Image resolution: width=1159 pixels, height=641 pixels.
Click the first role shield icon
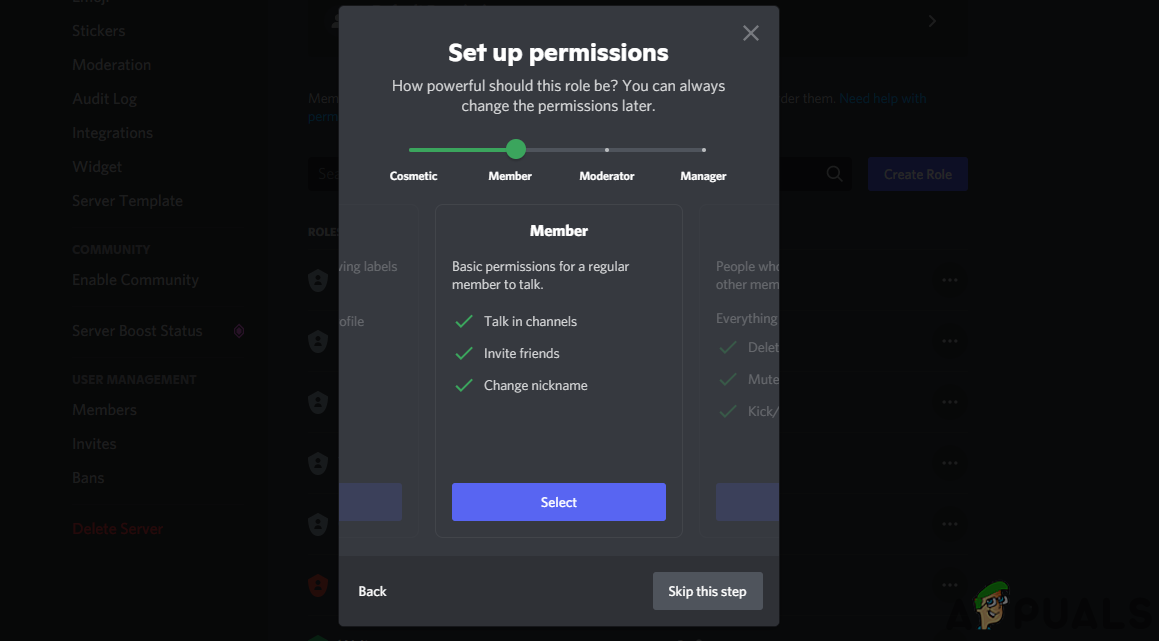[x=318, y=281]
